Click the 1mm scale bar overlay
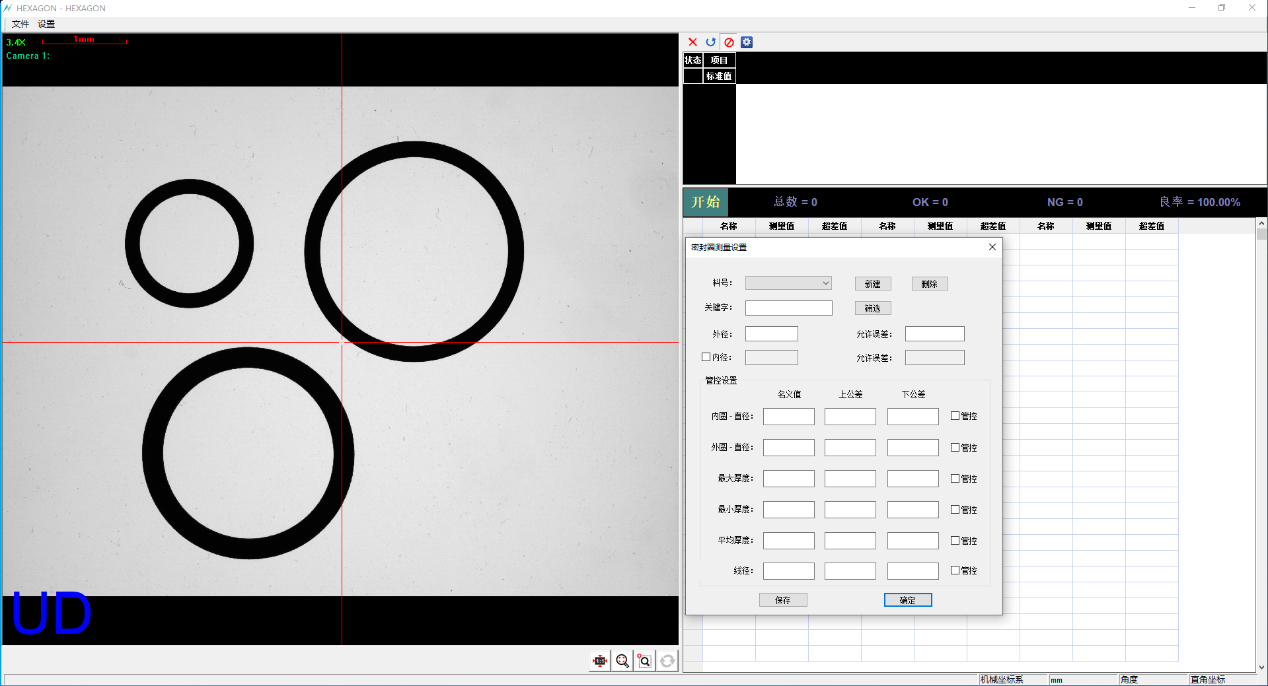 [x=84, y=40]
